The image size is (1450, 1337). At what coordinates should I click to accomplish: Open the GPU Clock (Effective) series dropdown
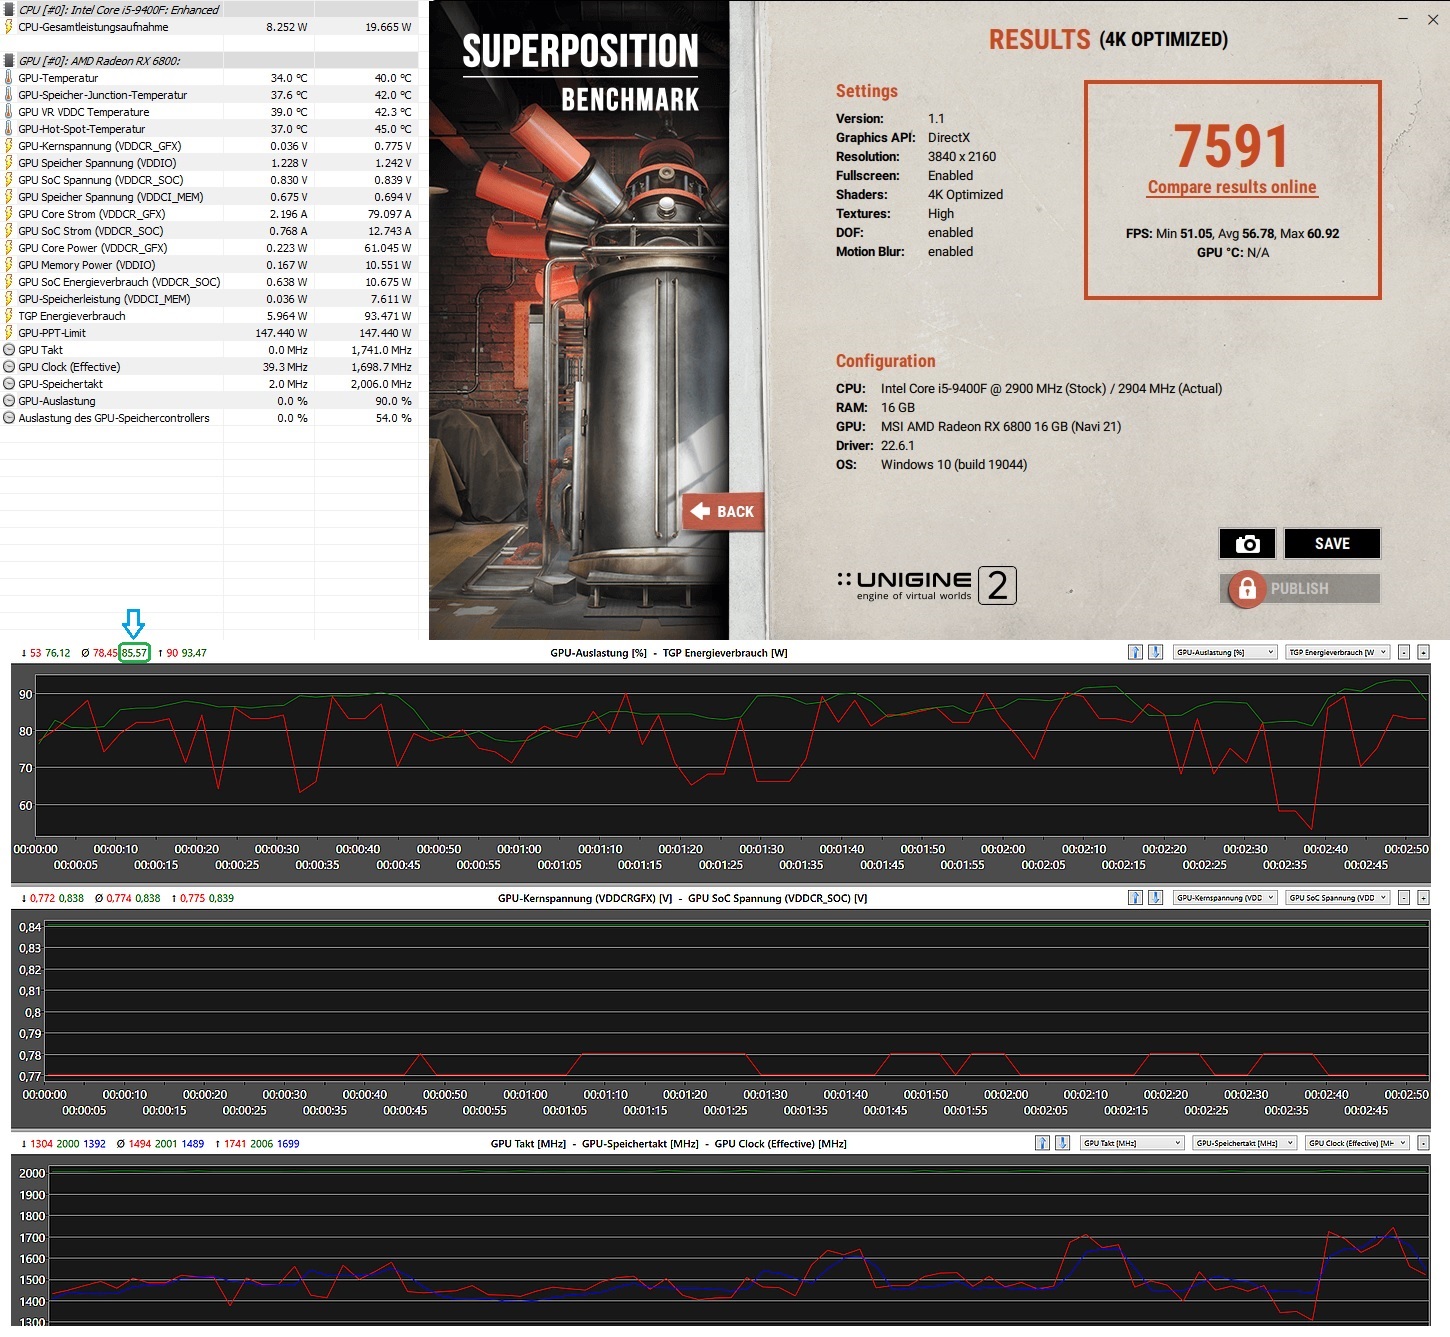click(x=1358, y=1143)
